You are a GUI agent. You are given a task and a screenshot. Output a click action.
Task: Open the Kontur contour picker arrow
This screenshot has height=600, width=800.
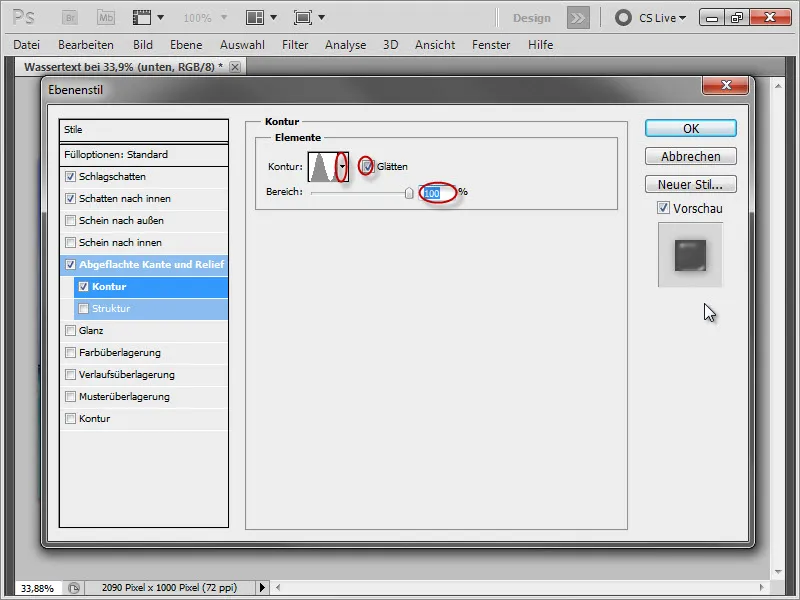(342, 166)
